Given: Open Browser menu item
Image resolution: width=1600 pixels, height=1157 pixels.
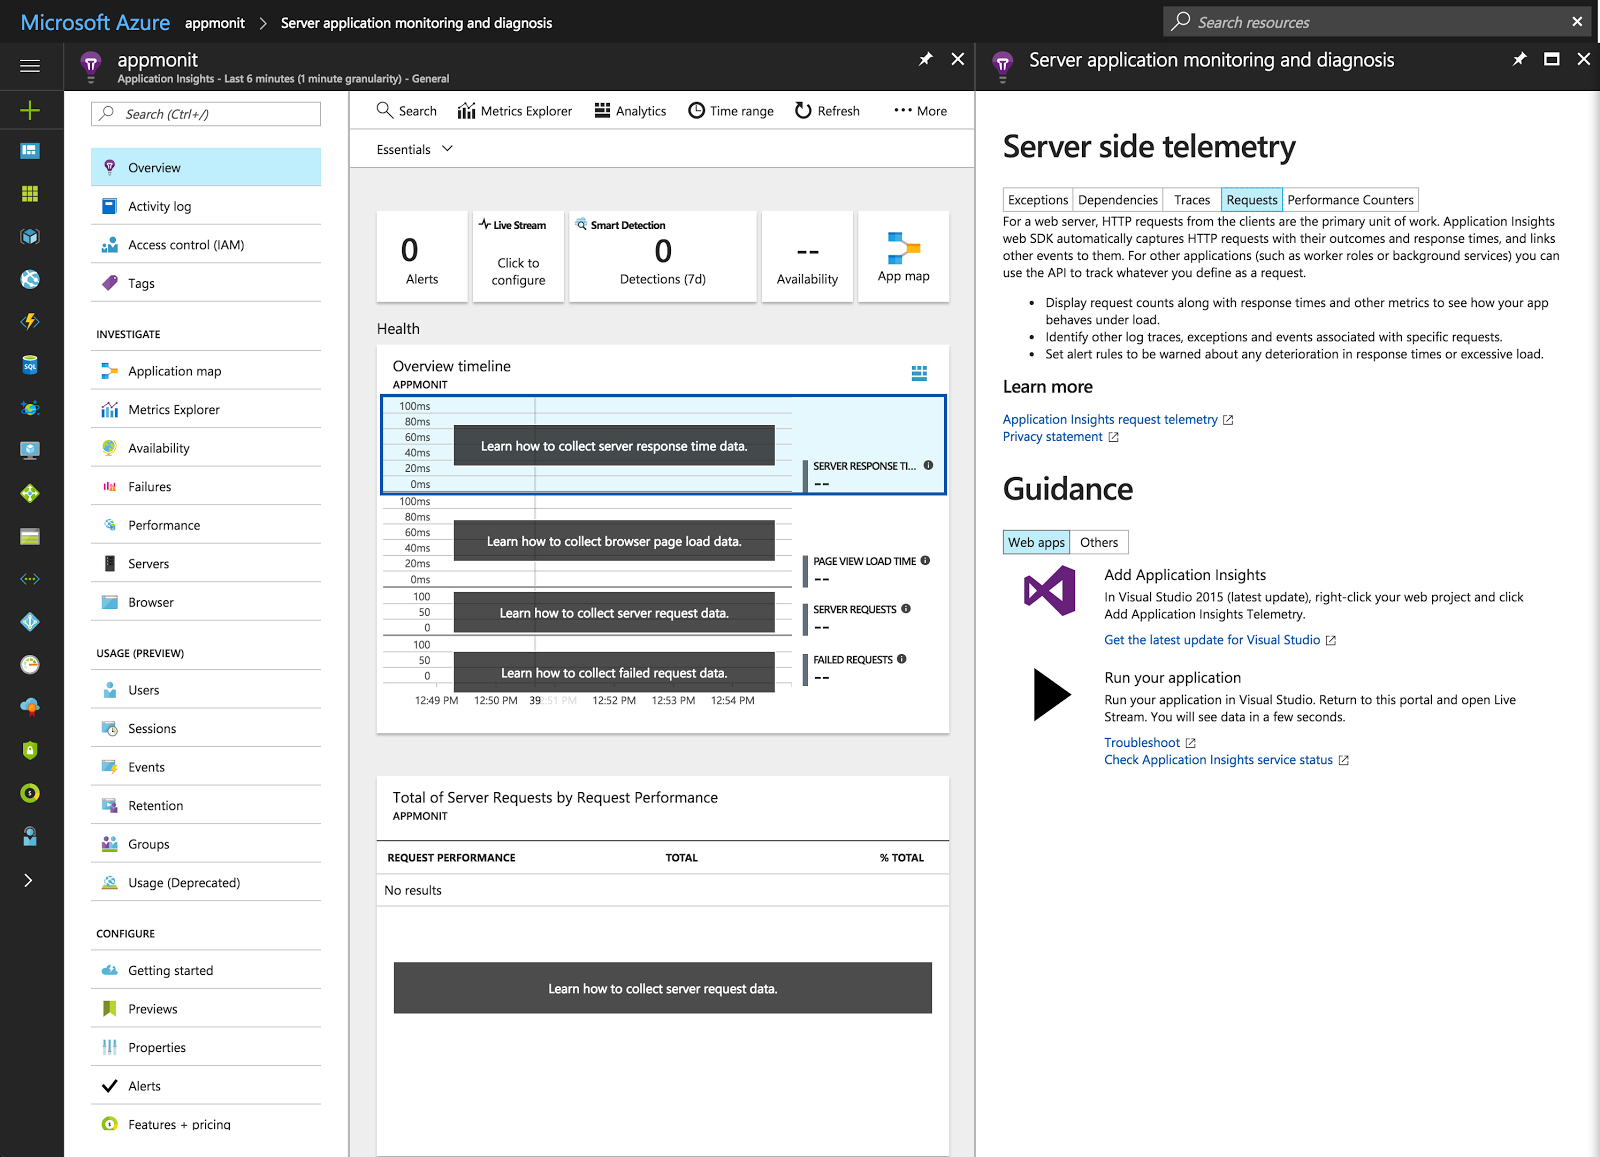Looking at the screenshot, I should [206, 602].
